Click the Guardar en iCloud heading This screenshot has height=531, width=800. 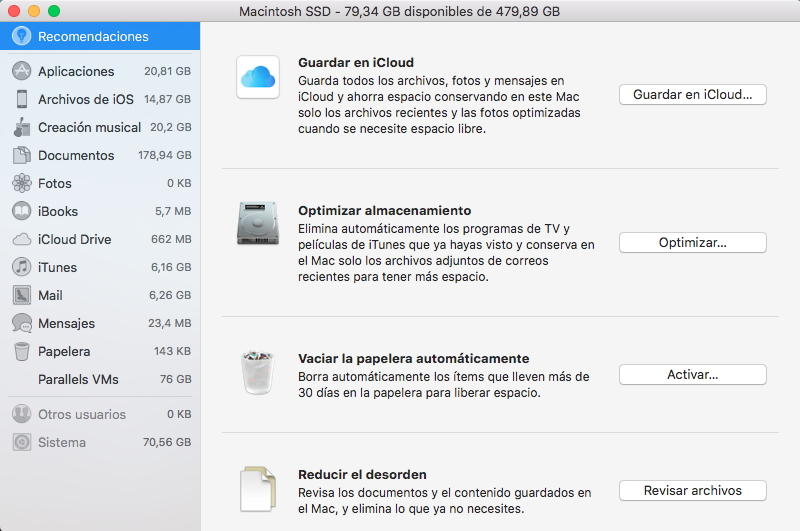[356, 62]
